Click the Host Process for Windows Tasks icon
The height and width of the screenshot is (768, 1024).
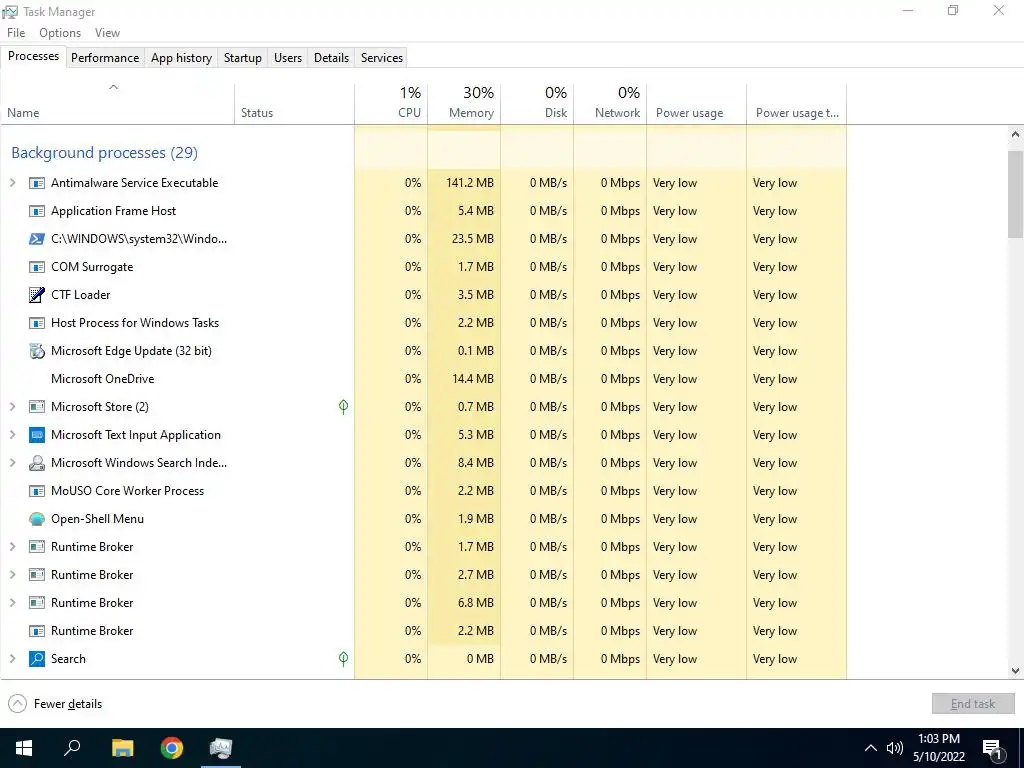[37, 323]
